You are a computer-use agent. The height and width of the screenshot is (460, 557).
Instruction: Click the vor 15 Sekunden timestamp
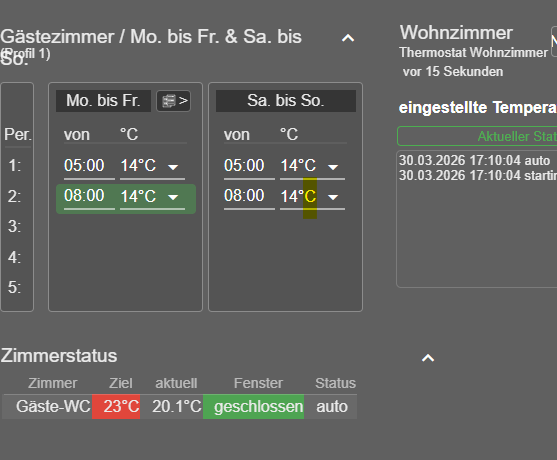click(x=453, y=72)
